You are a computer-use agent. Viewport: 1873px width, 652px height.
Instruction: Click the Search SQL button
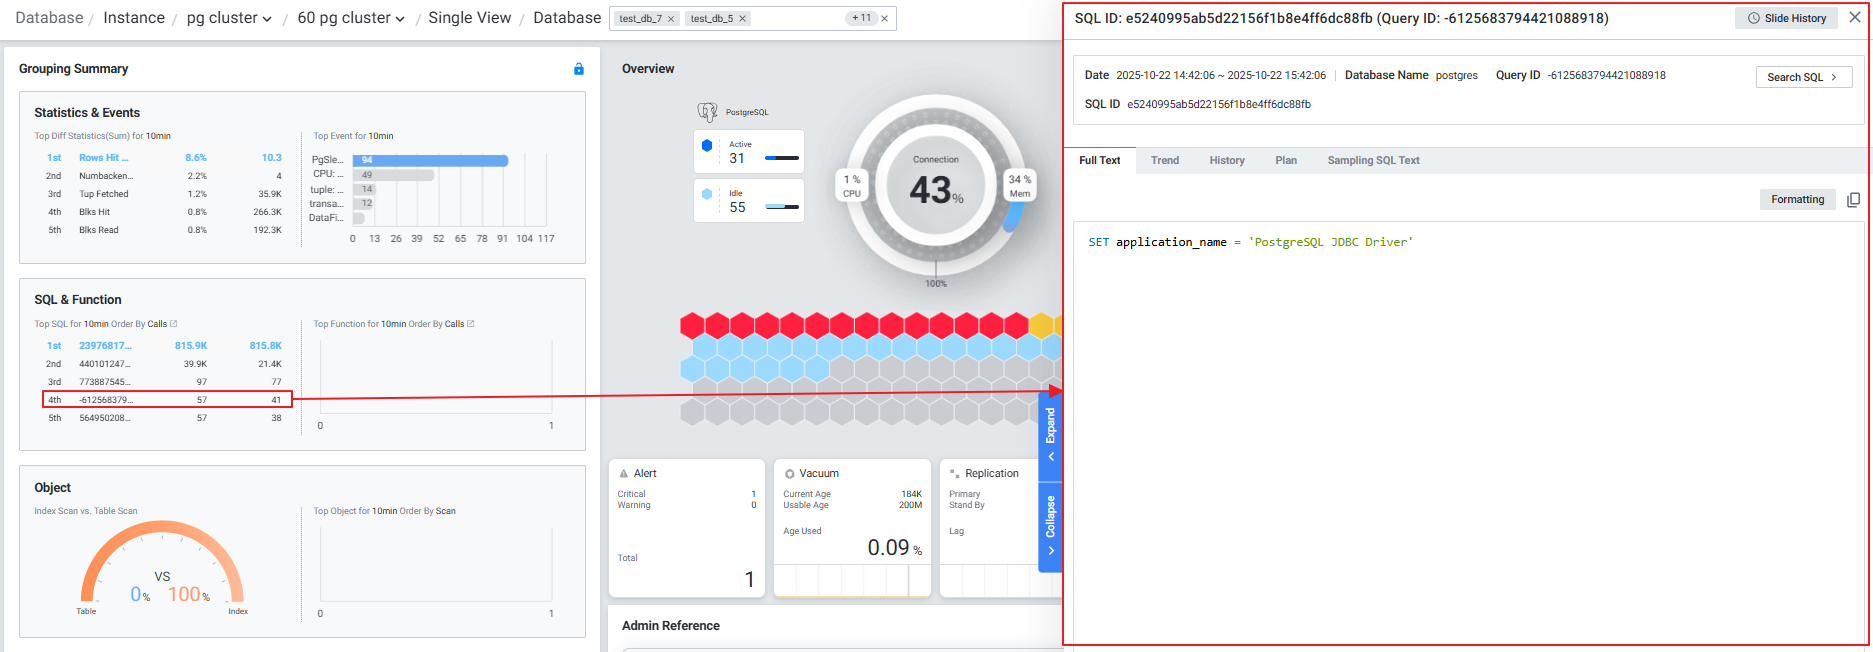[x=1803, y=77]
